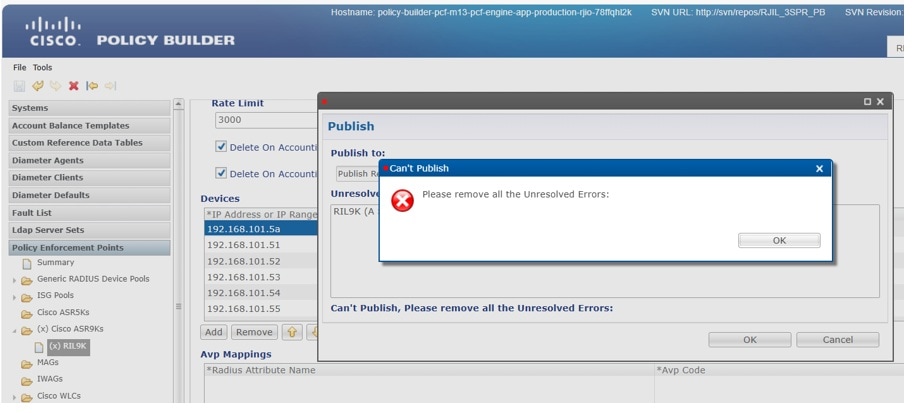Open the Tools menu
918x413 pixels.
(x=42, y=67)
